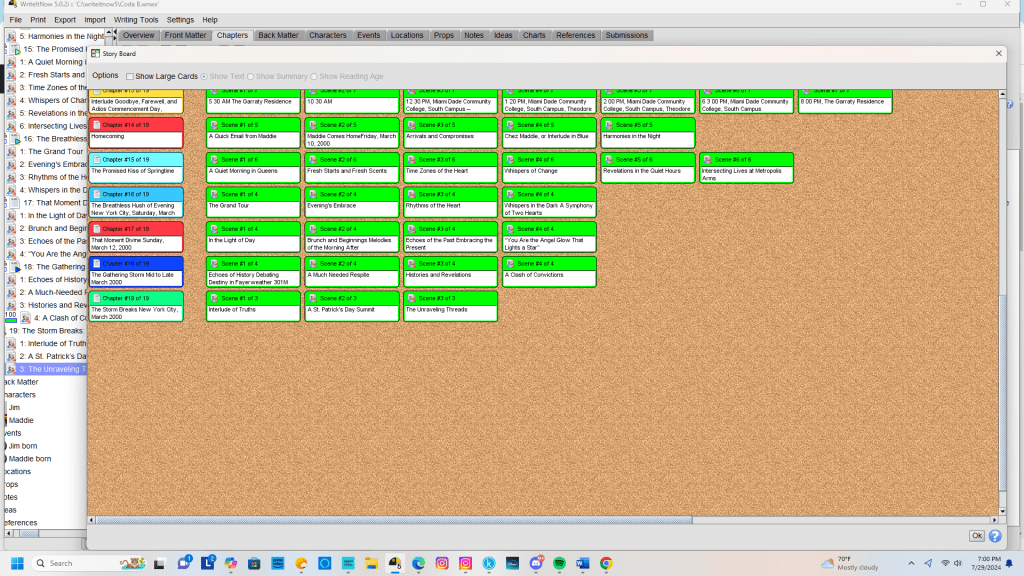Open the Submissions tab
This screenshot has height=576, width=1024.
[626, 36]
